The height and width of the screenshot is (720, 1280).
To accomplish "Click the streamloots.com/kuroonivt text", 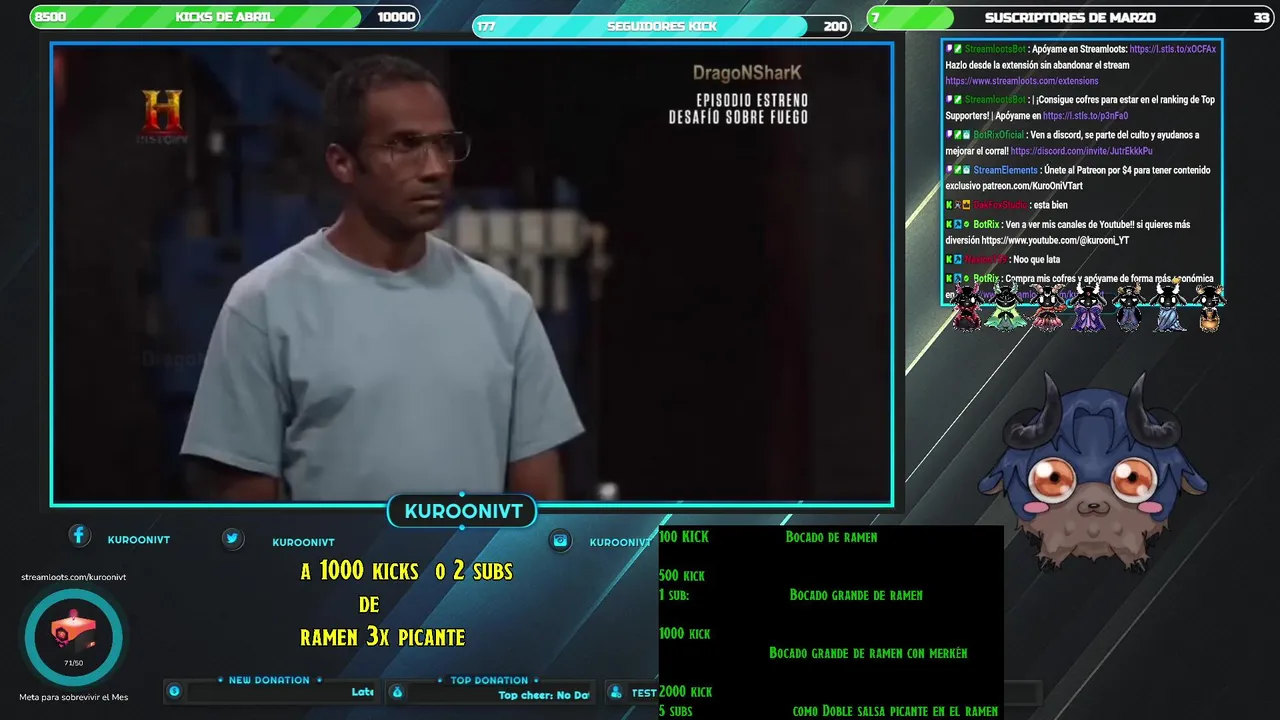I will pos(74,577).
